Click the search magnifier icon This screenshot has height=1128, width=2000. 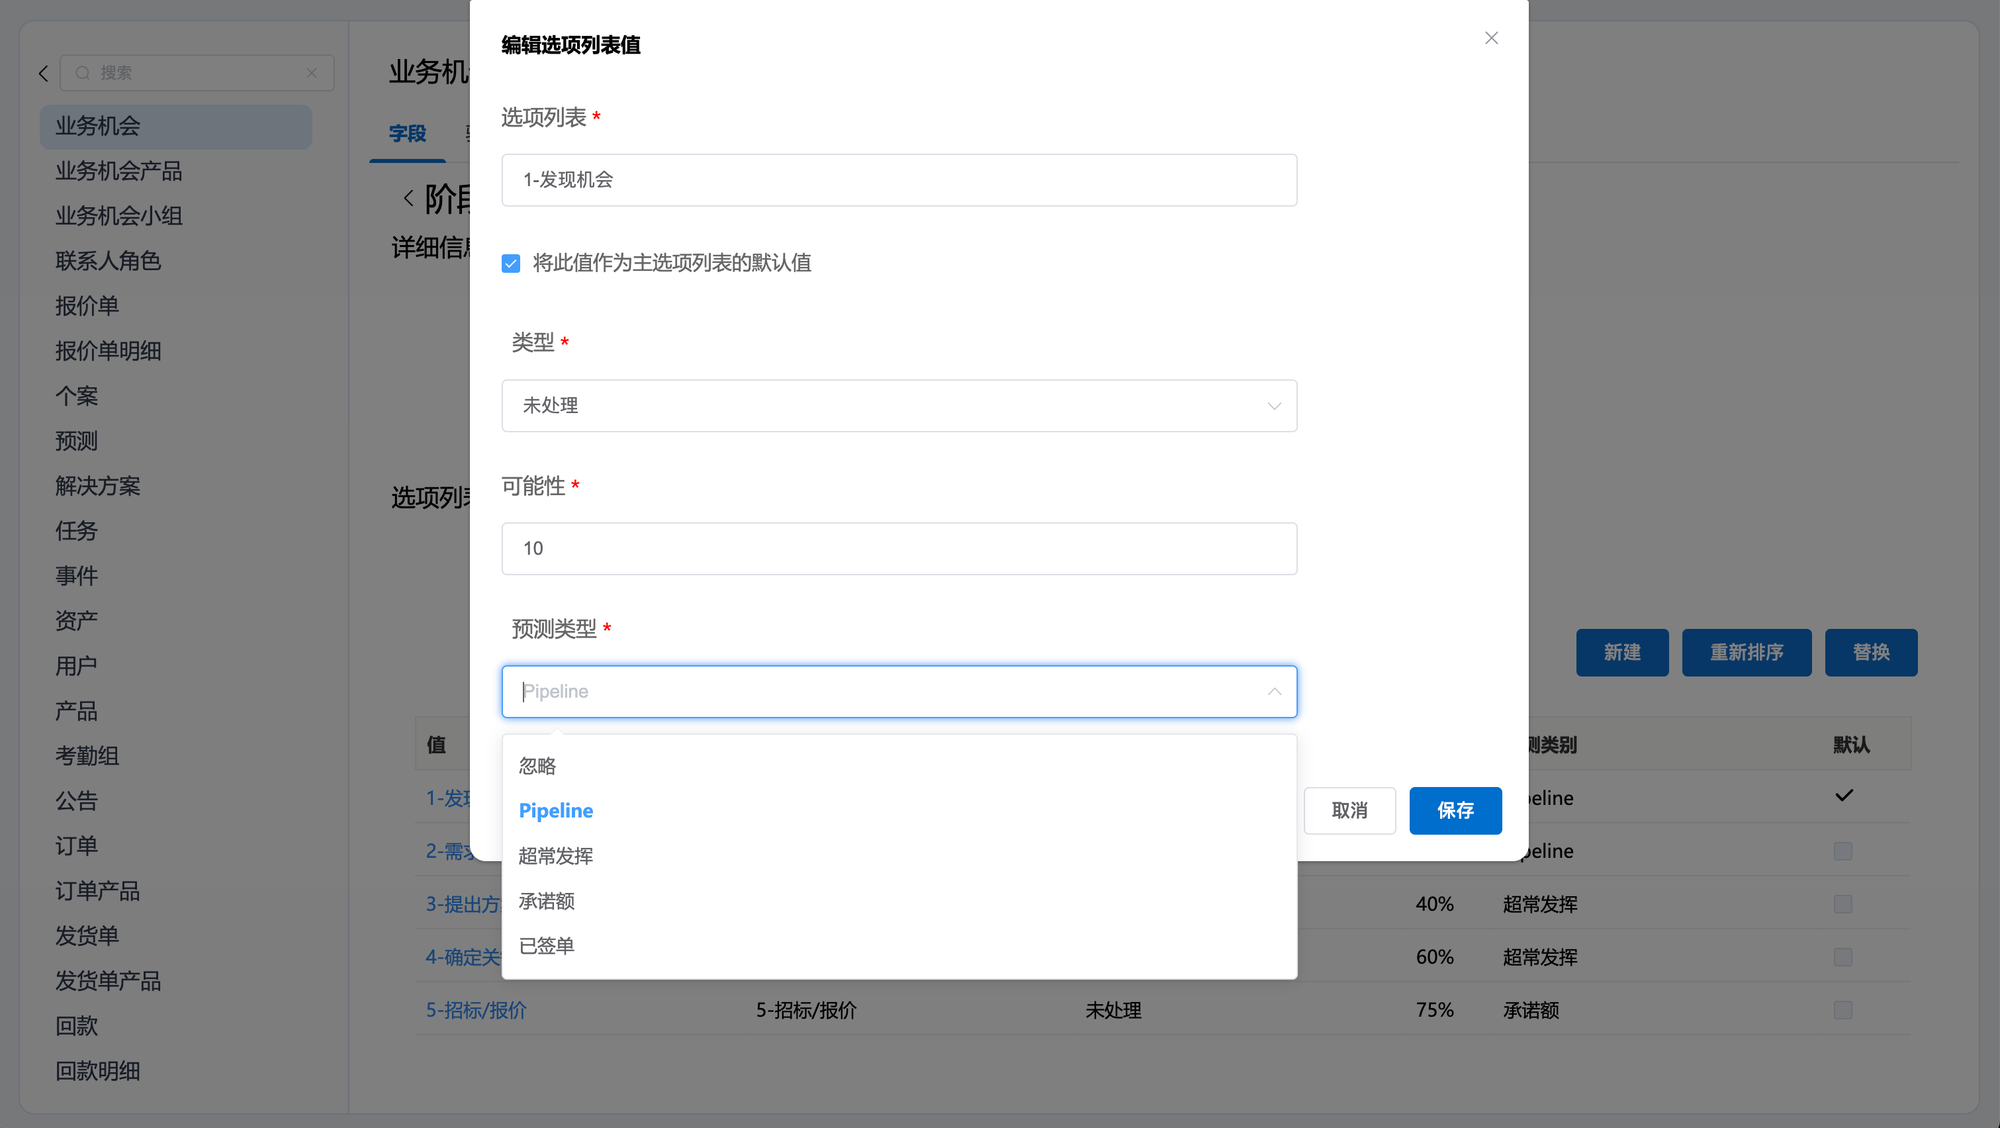point(83,73)
